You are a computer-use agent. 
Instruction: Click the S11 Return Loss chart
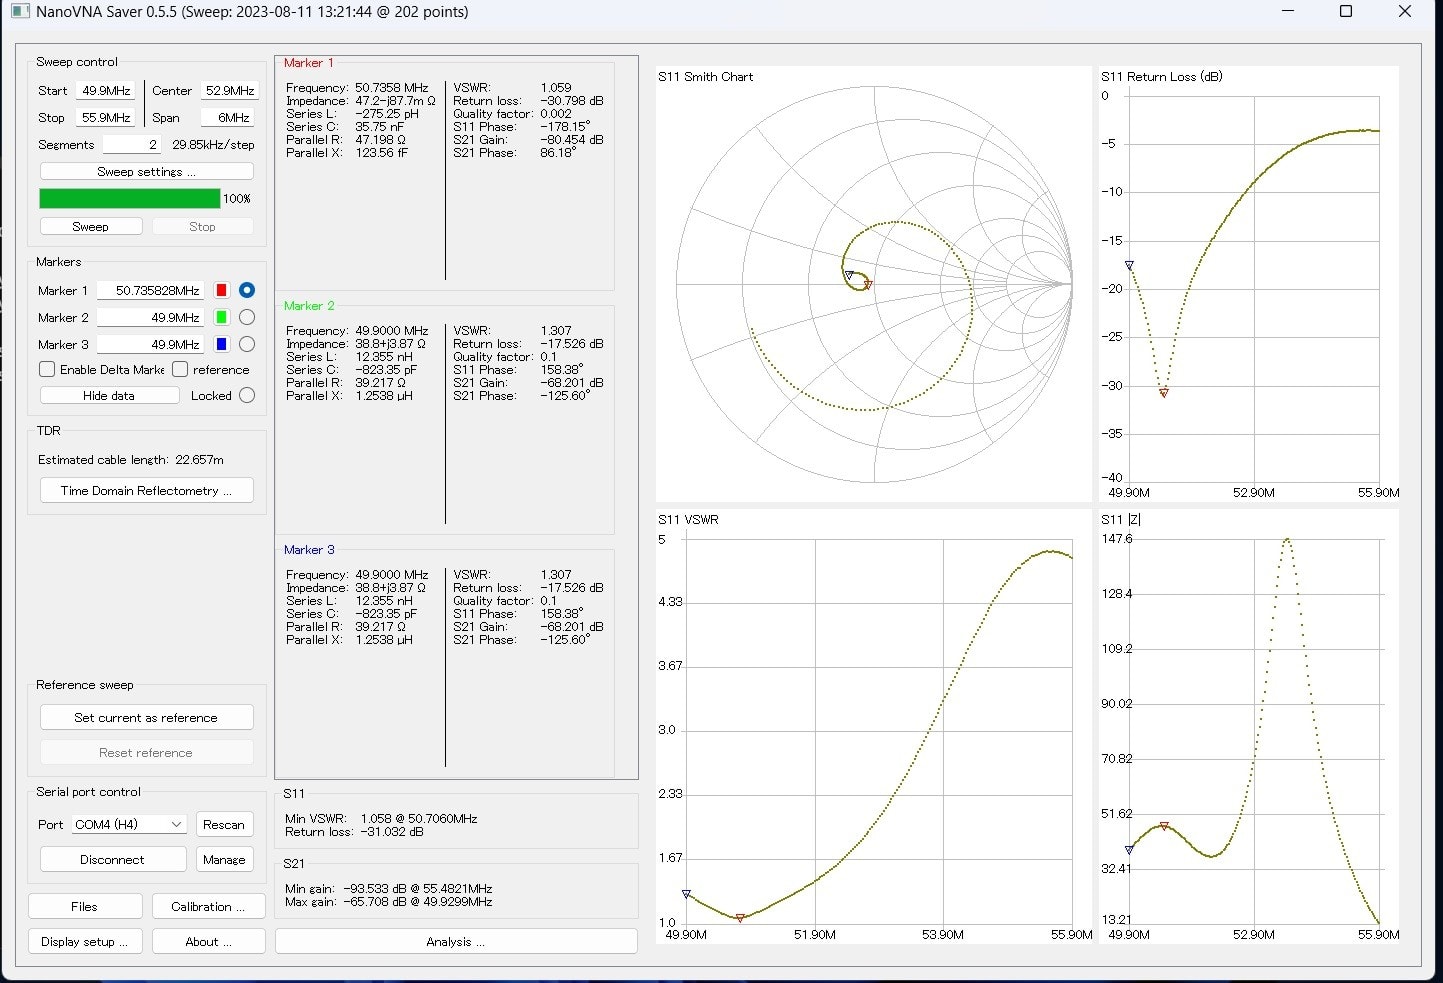click(1248, 285)
